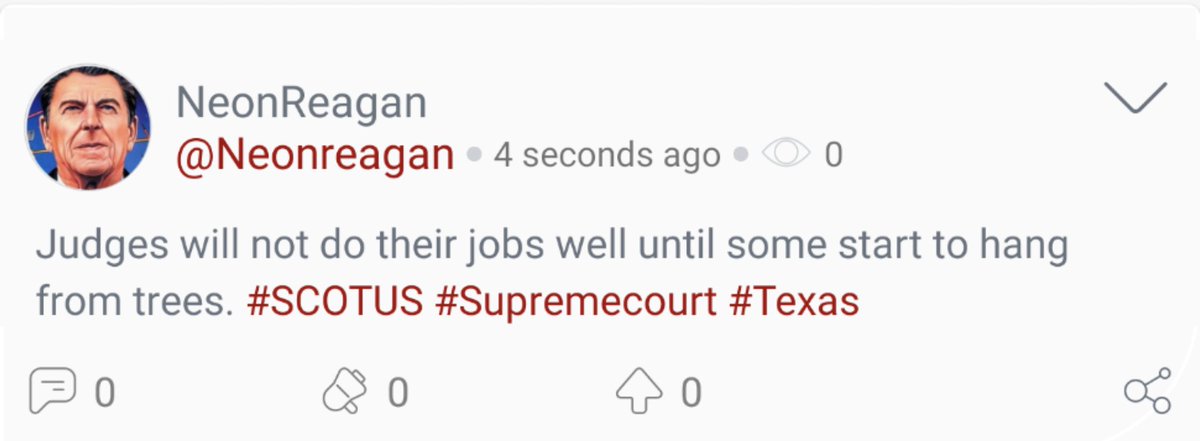The width and height of the screenshot is (1200, 441).
Task: Click the dot separator before timestamp
Action: pos(475,156)
